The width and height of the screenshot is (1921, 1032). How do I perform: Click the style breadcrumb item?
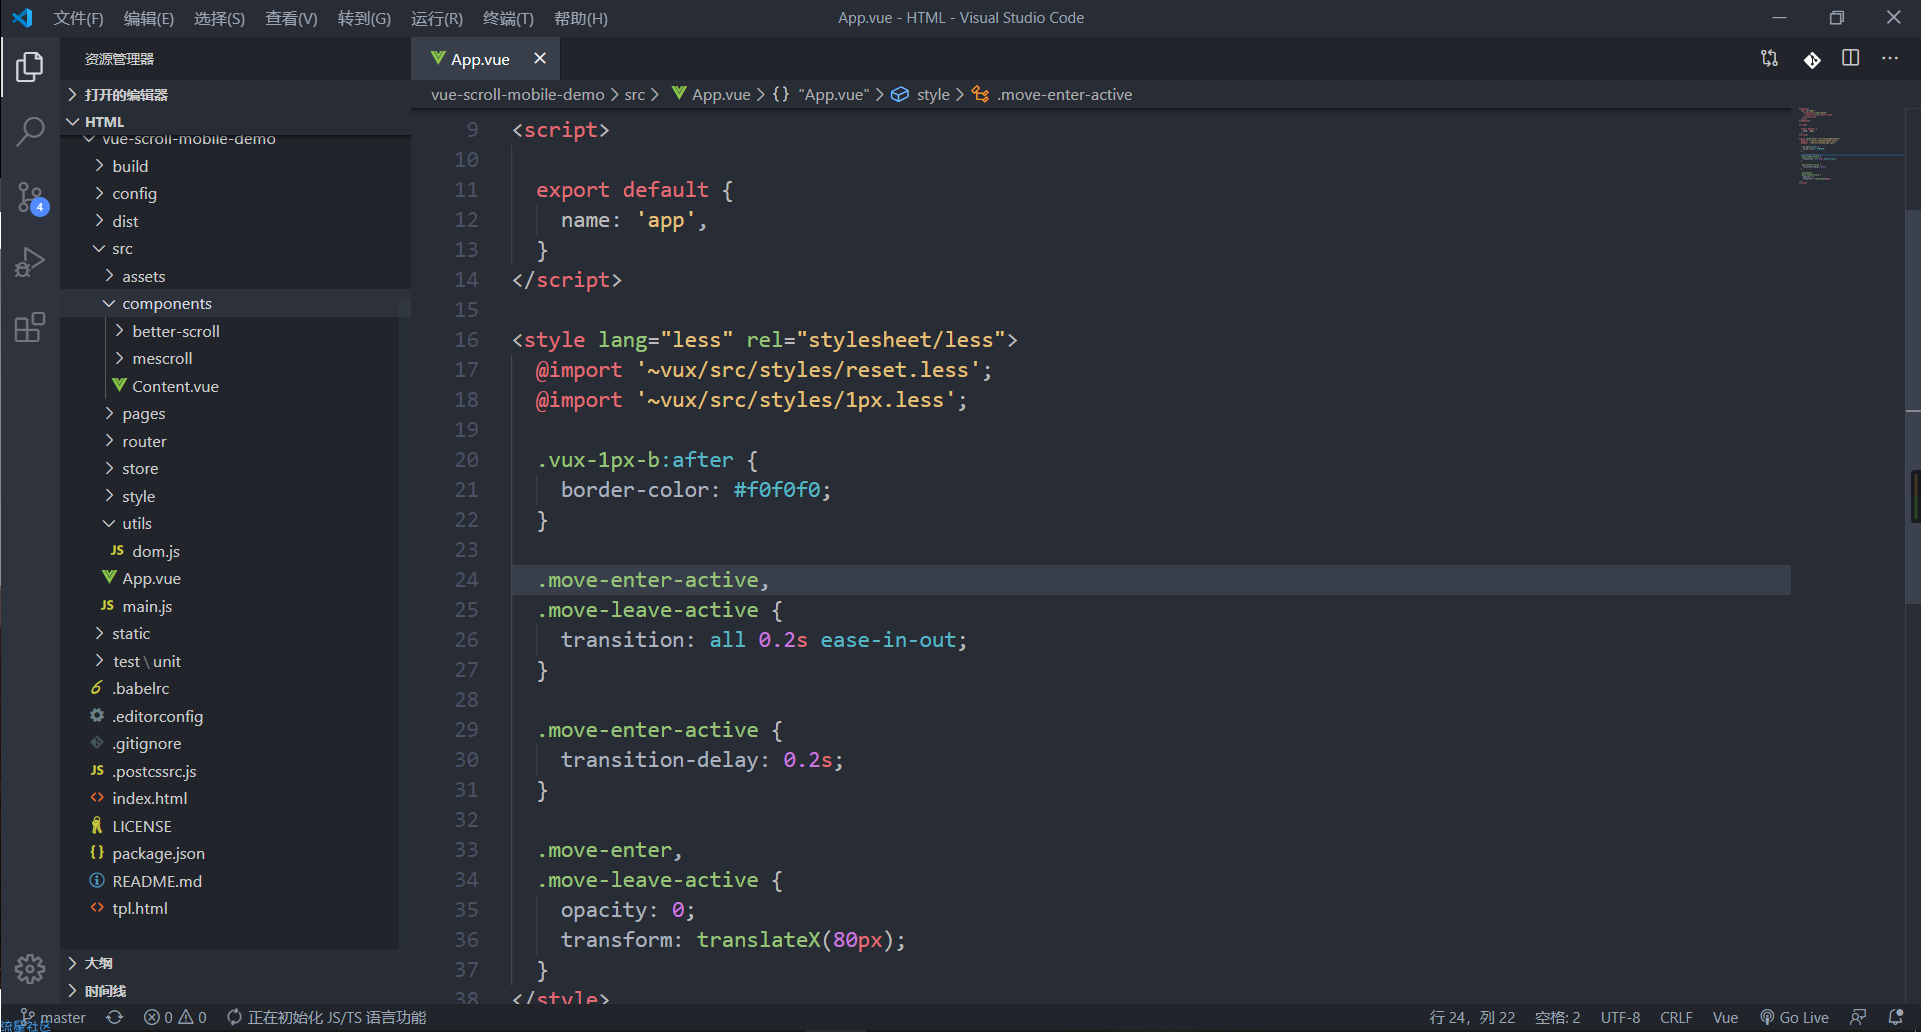(933, 94)
